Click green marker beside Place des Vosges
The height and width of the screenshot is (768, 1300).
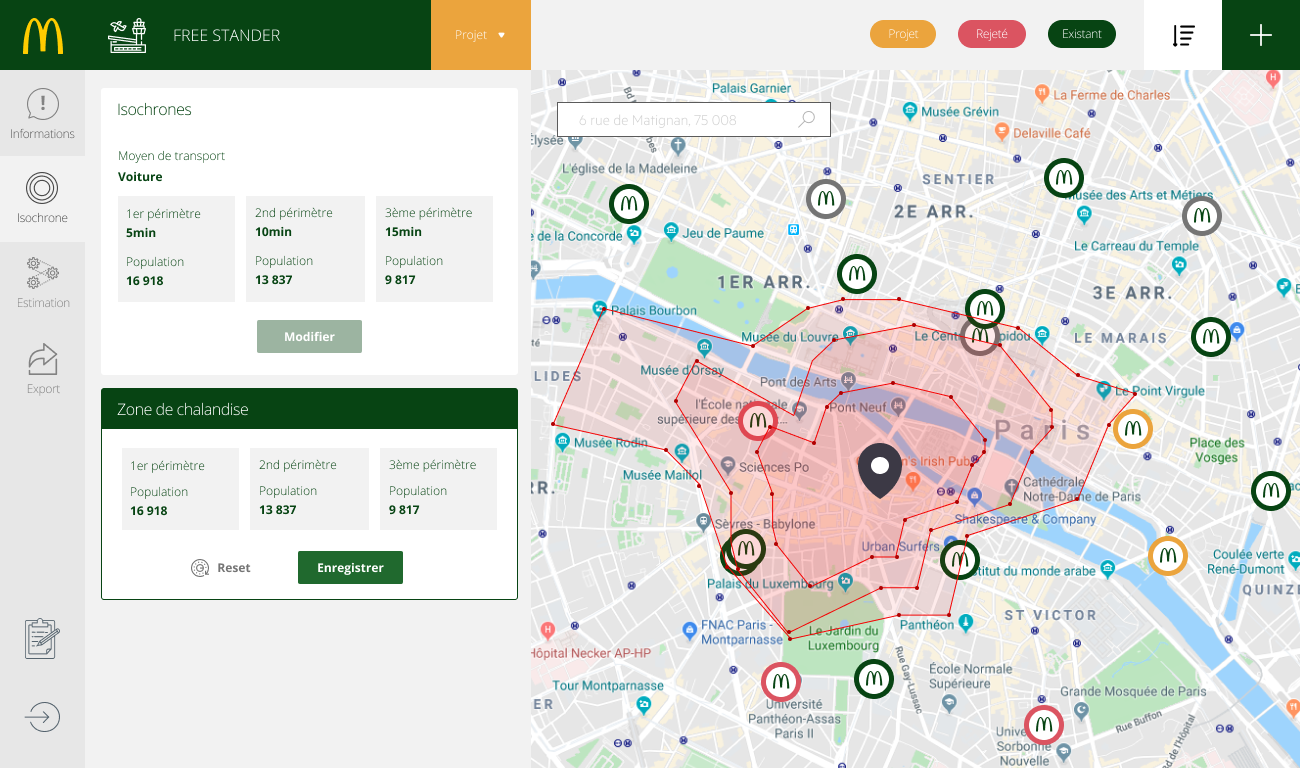(x=1271, y=491)
